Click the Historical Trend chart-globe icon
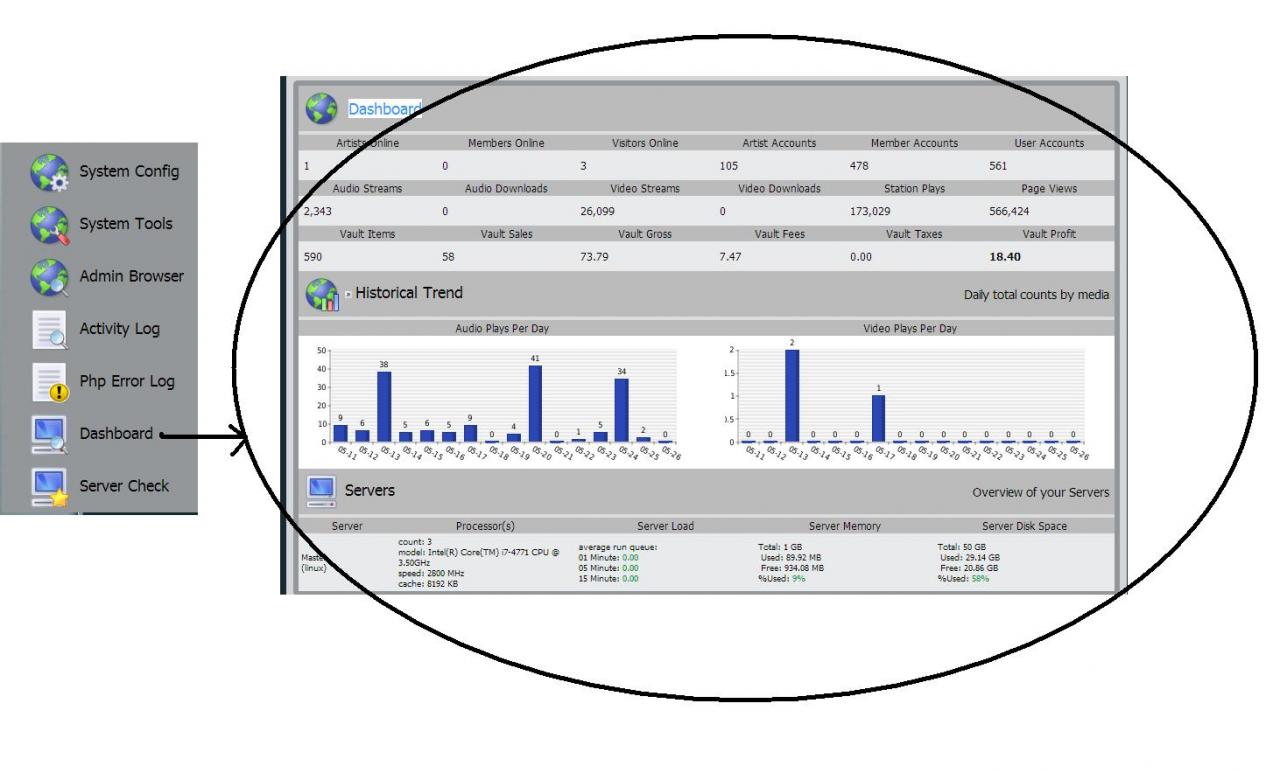The width and height of the screenshot is (1280, 773). 321,295
